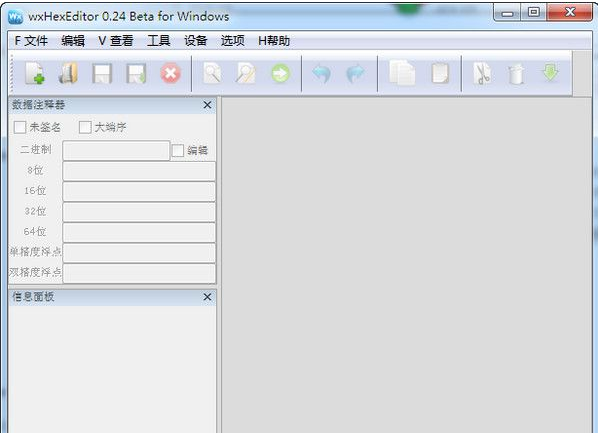Screen dimensions: 598x433
Task: Click the 64位 value field
Action: pyautogui.click(x=139, y=233)
